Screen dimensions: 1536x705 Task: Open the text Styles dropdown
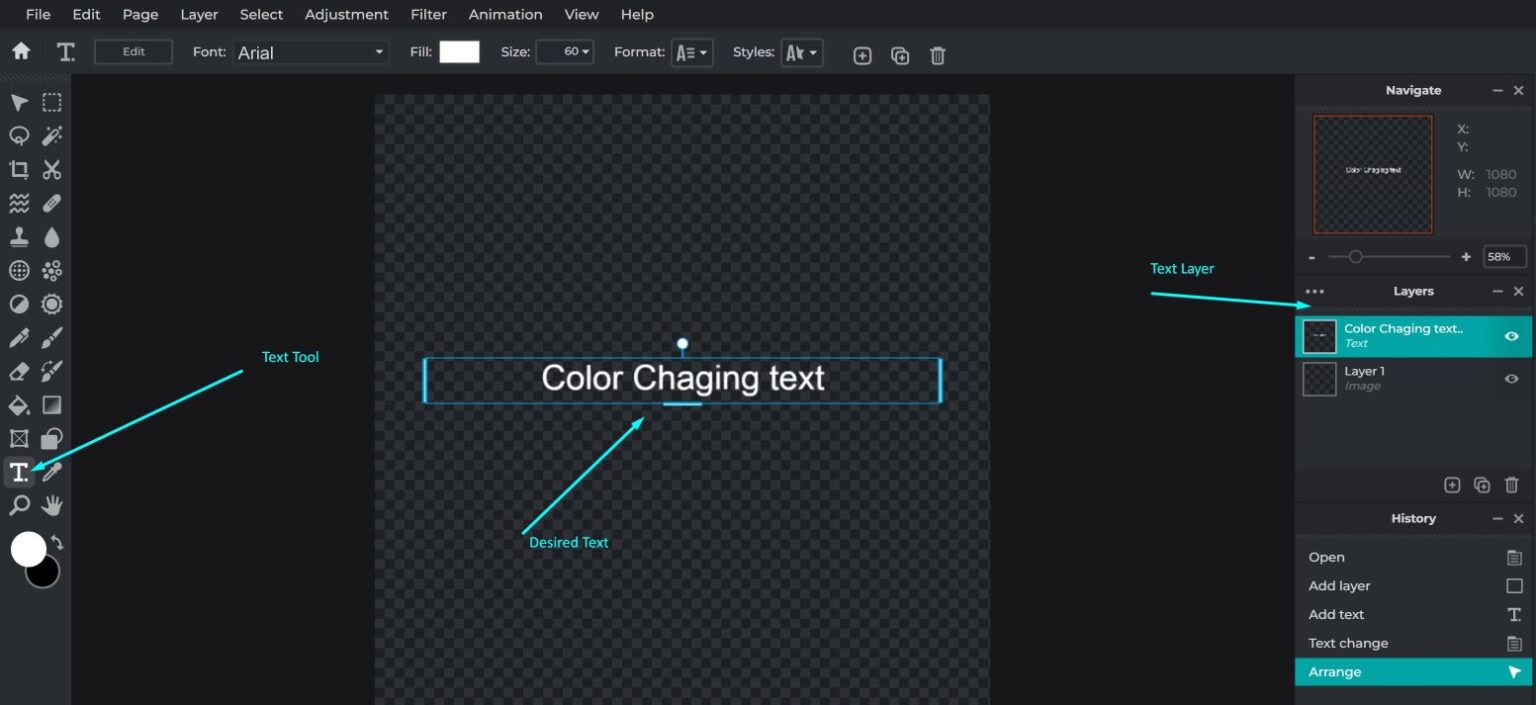pos(802,52)
